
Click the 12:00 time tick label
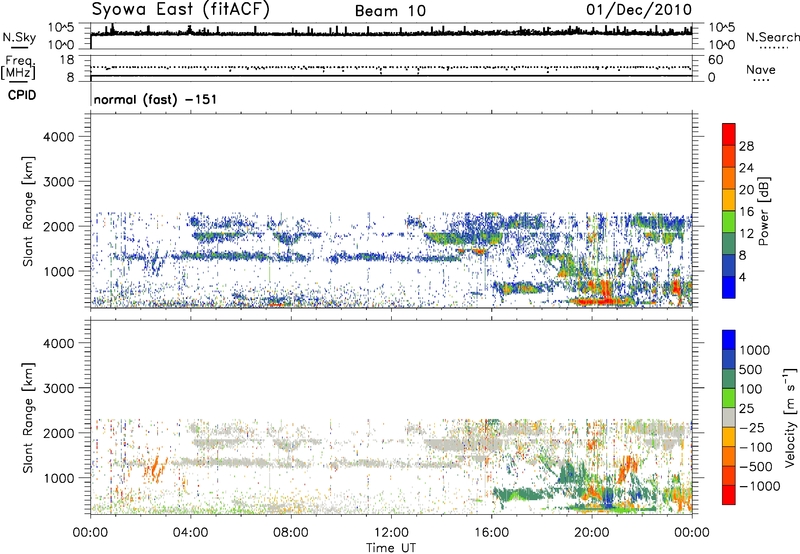point(391,533)
